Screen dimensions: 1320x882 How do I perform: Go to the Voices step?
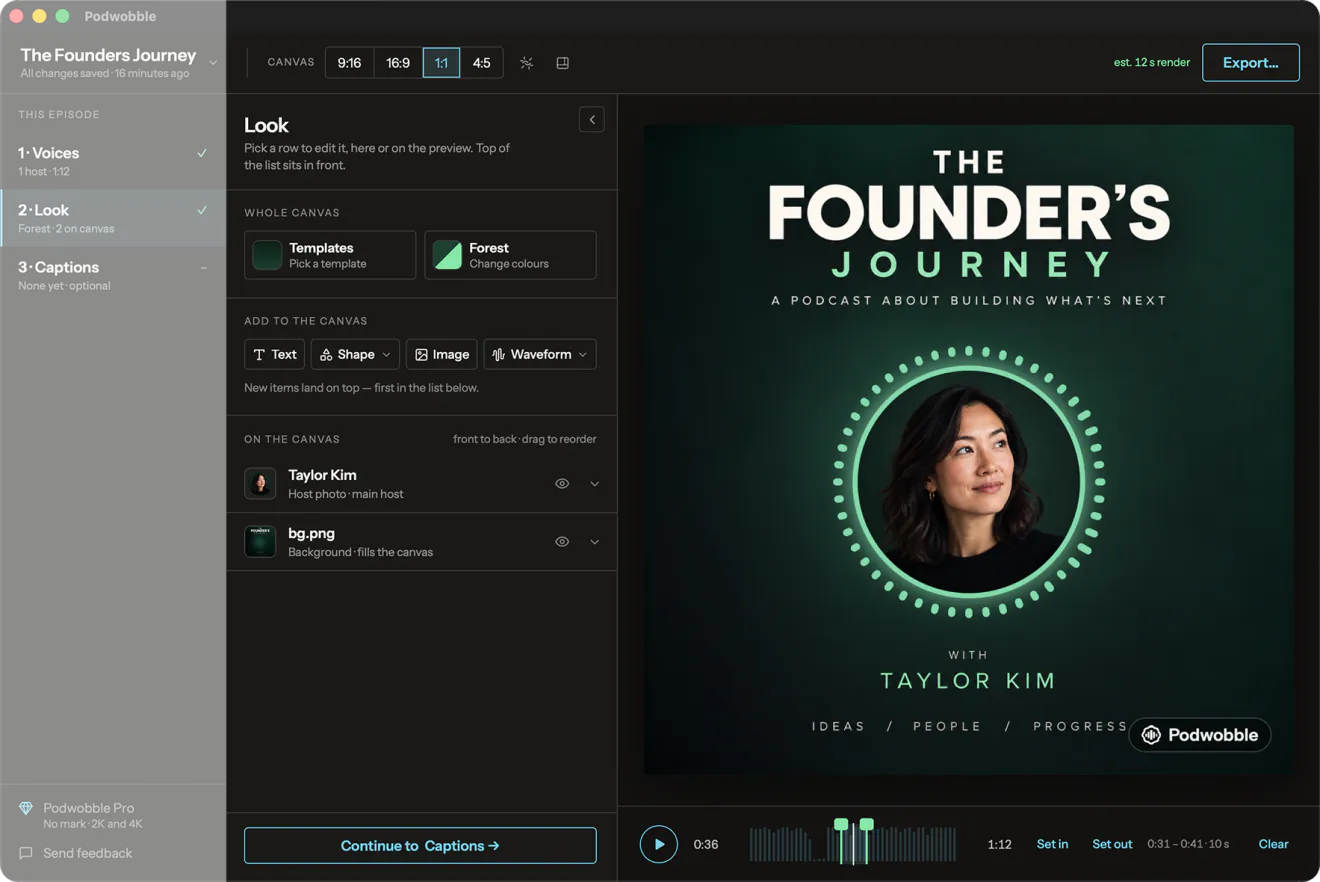click(x=113, y=160)
